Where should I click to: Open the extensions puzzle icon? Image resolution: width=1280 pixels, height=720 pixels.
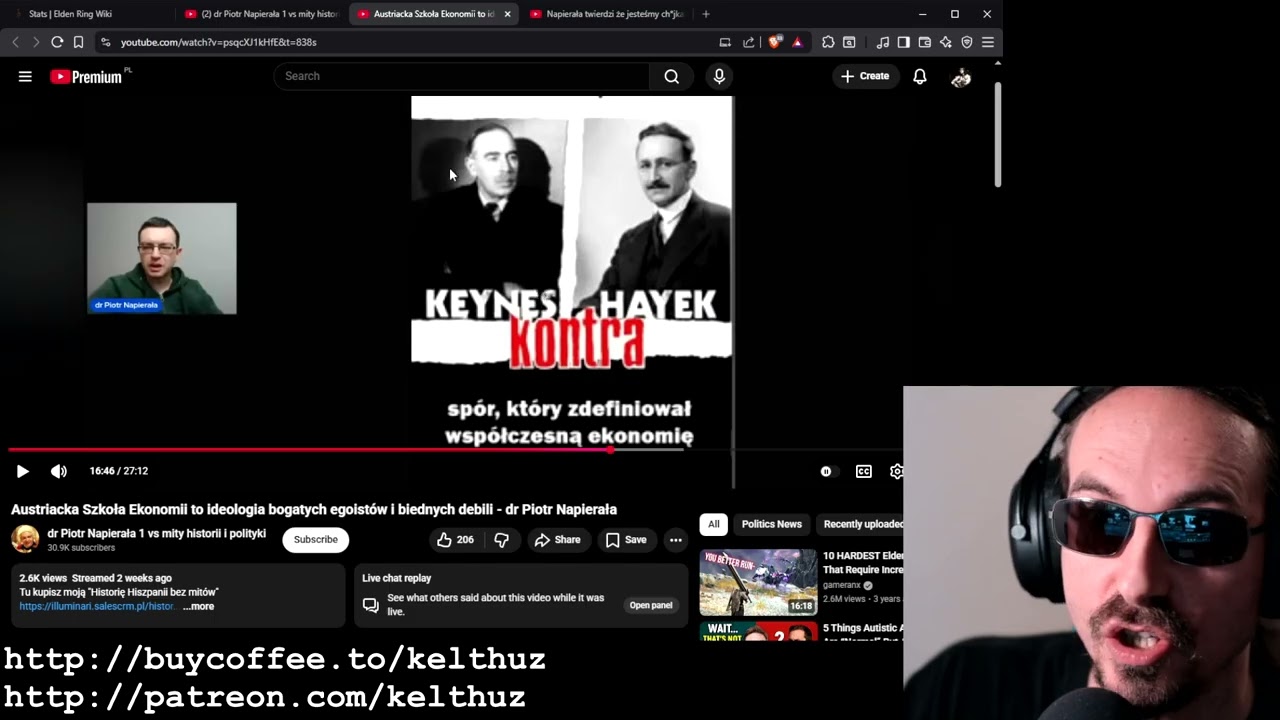click(x=828, y=42)
